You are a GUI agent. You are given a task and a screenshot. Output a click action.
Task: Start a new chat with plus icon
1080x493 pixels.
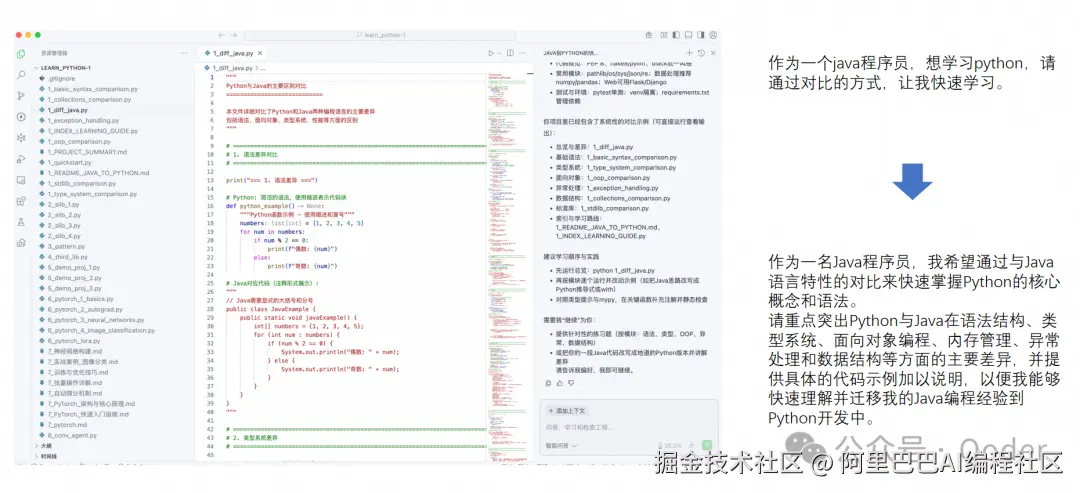(689, 53)
